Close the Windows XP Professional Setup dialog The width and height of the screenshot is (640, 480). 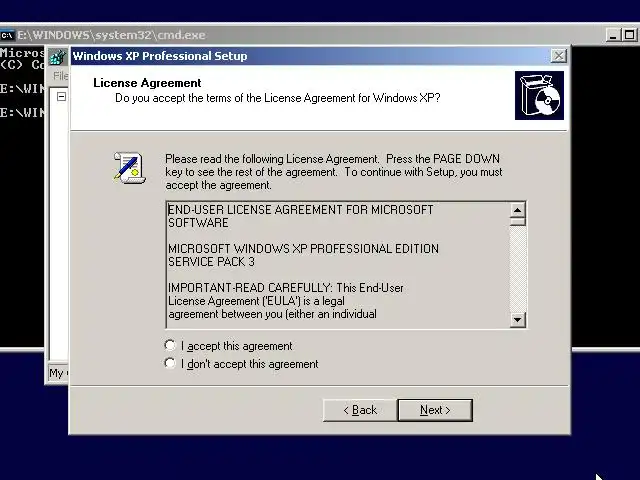(x=558, y=56)
